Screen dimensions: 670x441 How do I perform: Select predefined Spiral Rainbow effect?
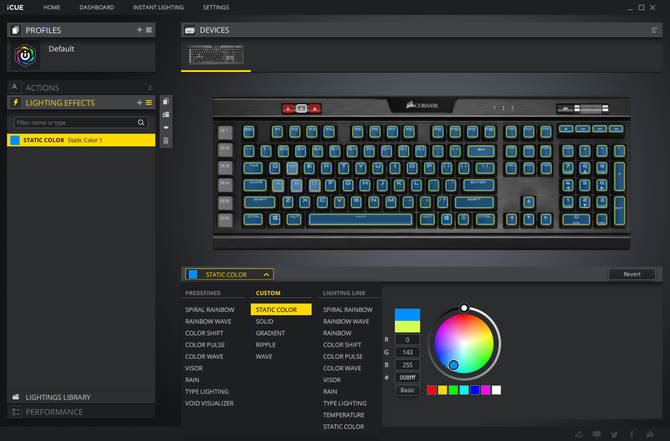coord(210,309)
